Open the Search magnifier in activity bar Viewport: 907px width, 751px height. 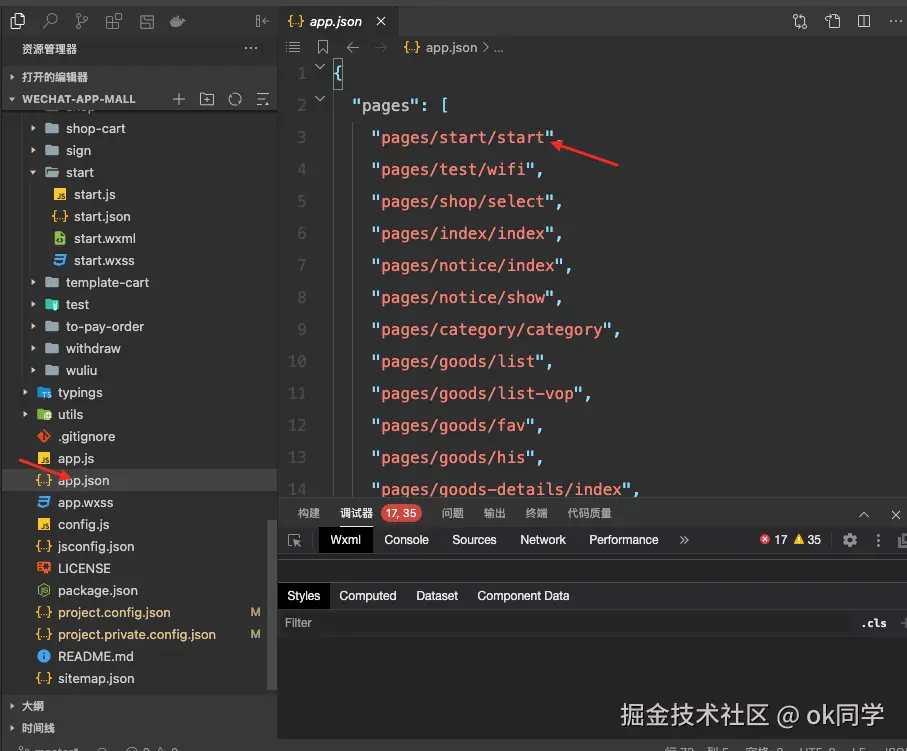tap(50, 21)
